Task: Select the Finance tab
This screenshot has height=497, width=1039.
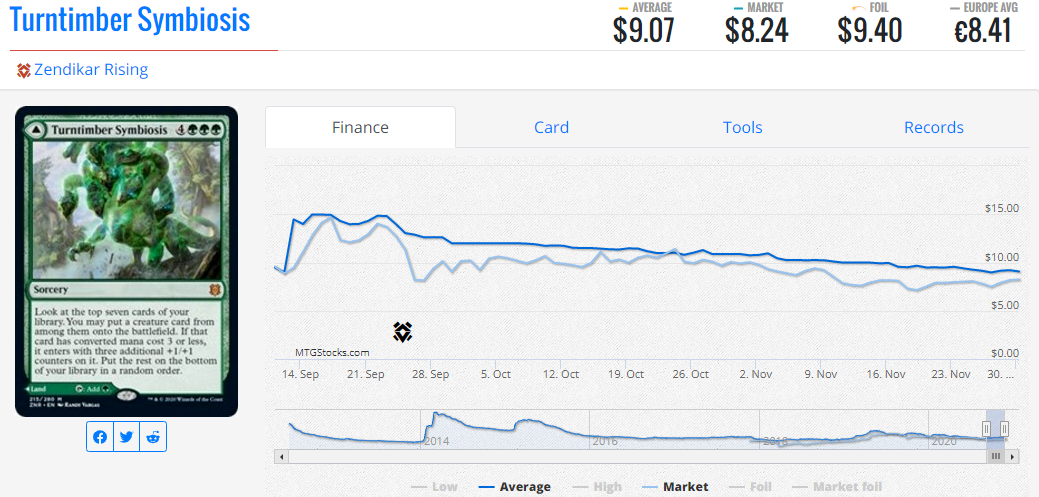Action: pyautogui.click(x=360, y=127)
